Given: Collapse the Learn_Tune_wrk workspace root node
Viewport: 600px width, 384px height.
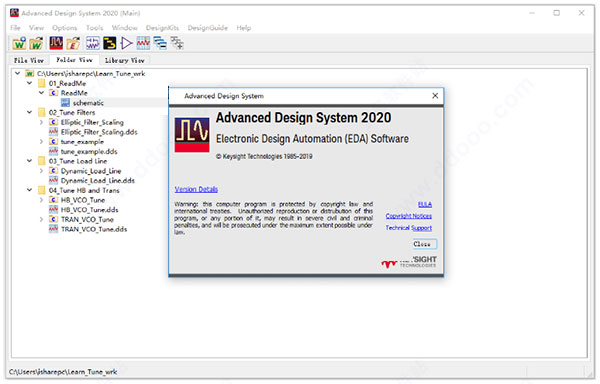Looking at the screenshot, I should pos(18,73).
